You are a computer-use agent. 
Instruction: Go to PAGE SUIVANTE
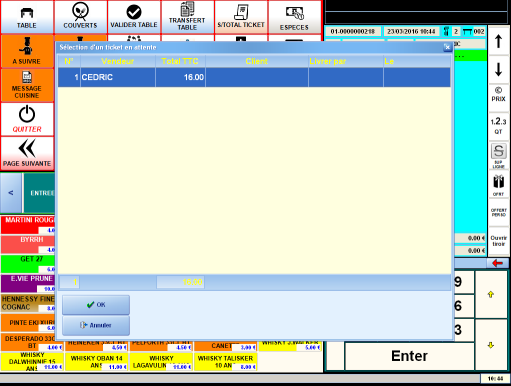tap(27, 154)
